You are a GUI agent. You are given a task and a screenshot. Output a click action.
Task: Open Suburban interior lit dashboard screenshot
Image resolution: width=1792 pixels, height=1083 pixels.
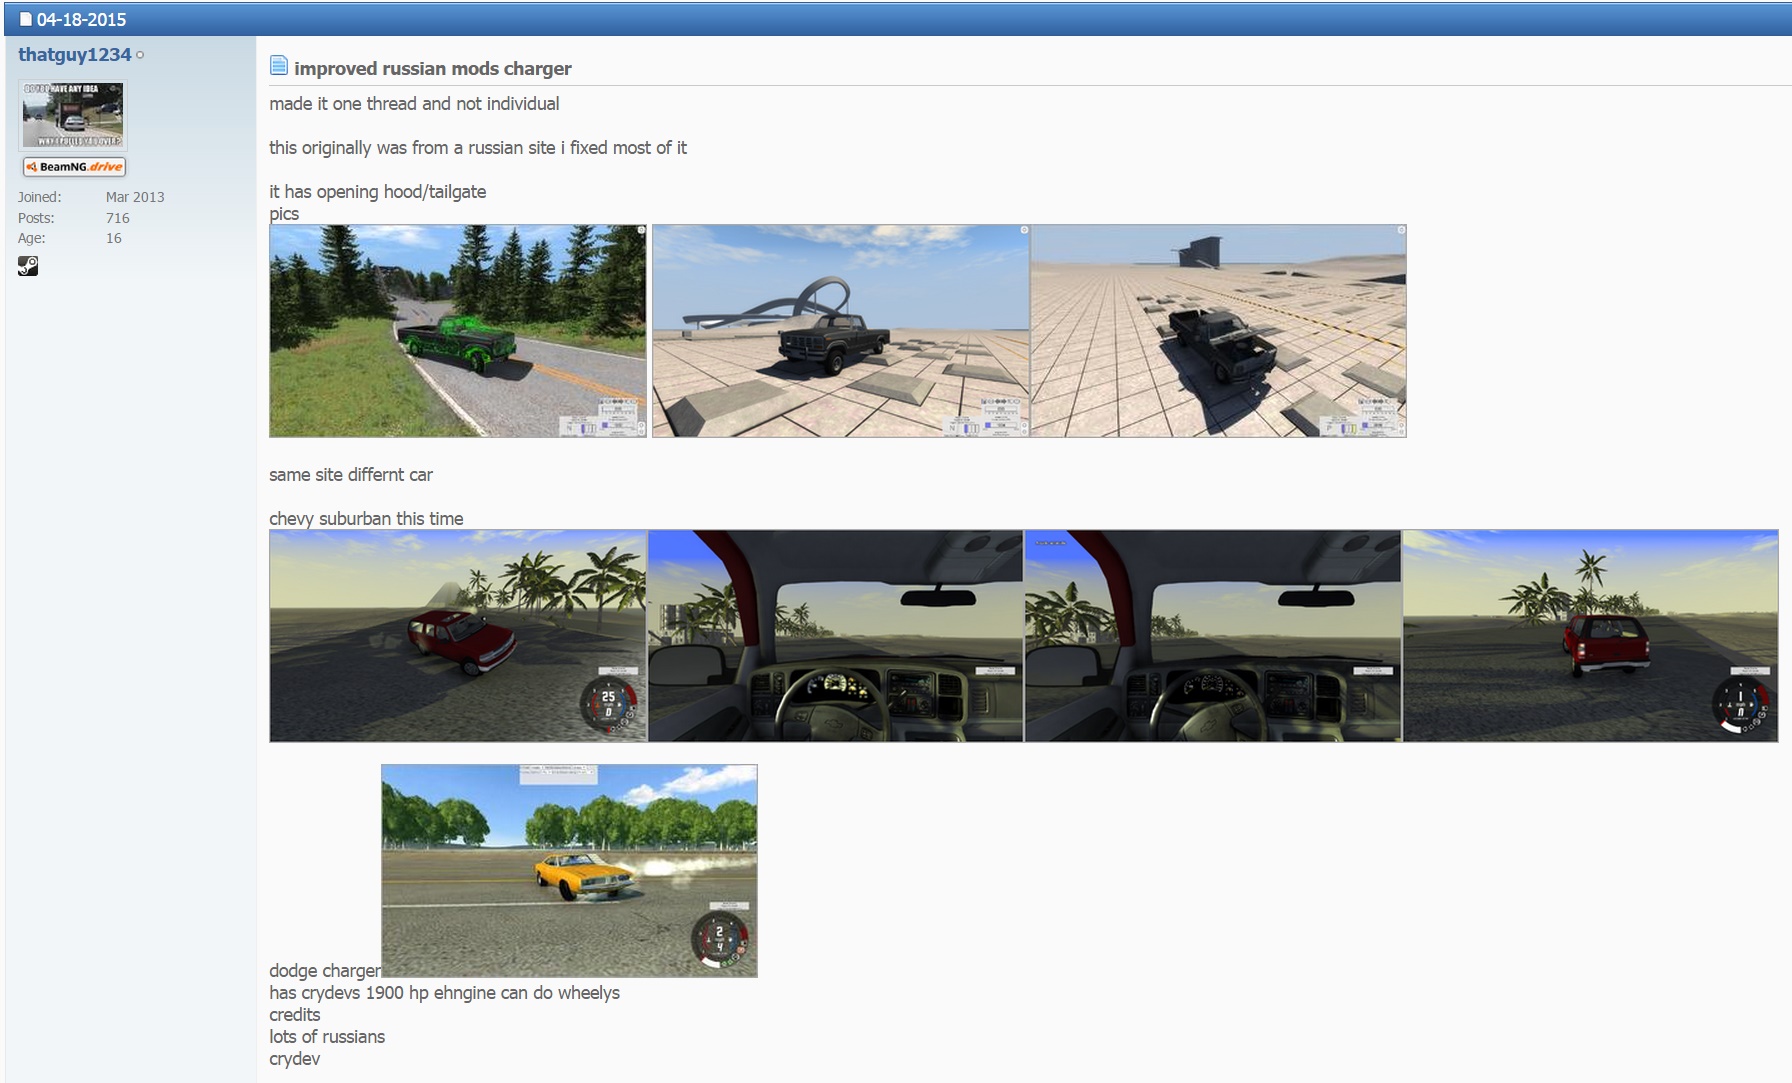pyautogui.click(x=836, y=636)
